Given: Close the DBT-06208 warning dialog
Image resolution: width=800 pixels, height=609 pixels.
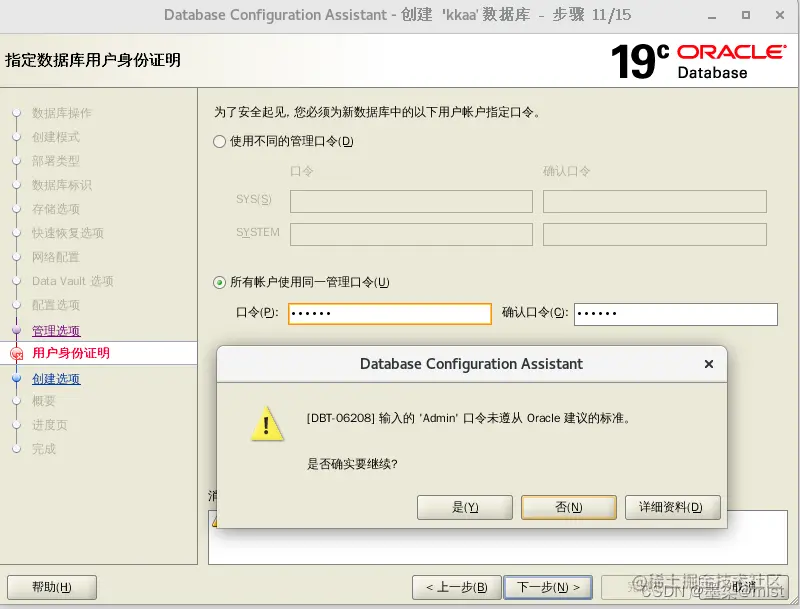Looking at the screenshot, I should click(709, 364).
